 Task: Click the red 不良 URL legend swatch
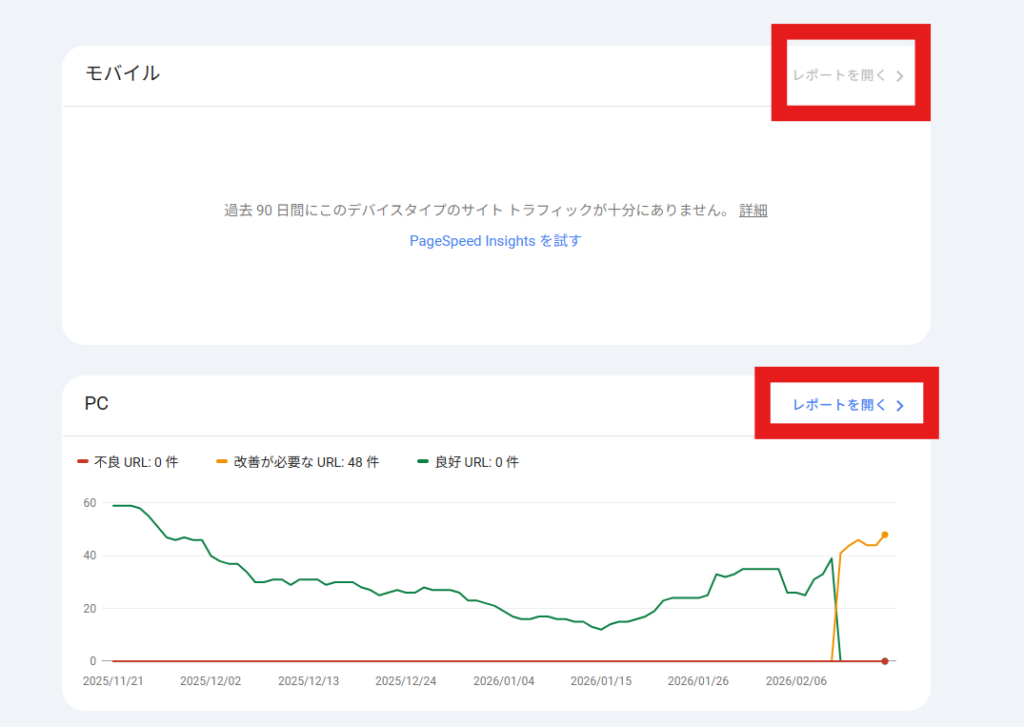(x=83, y=462)
